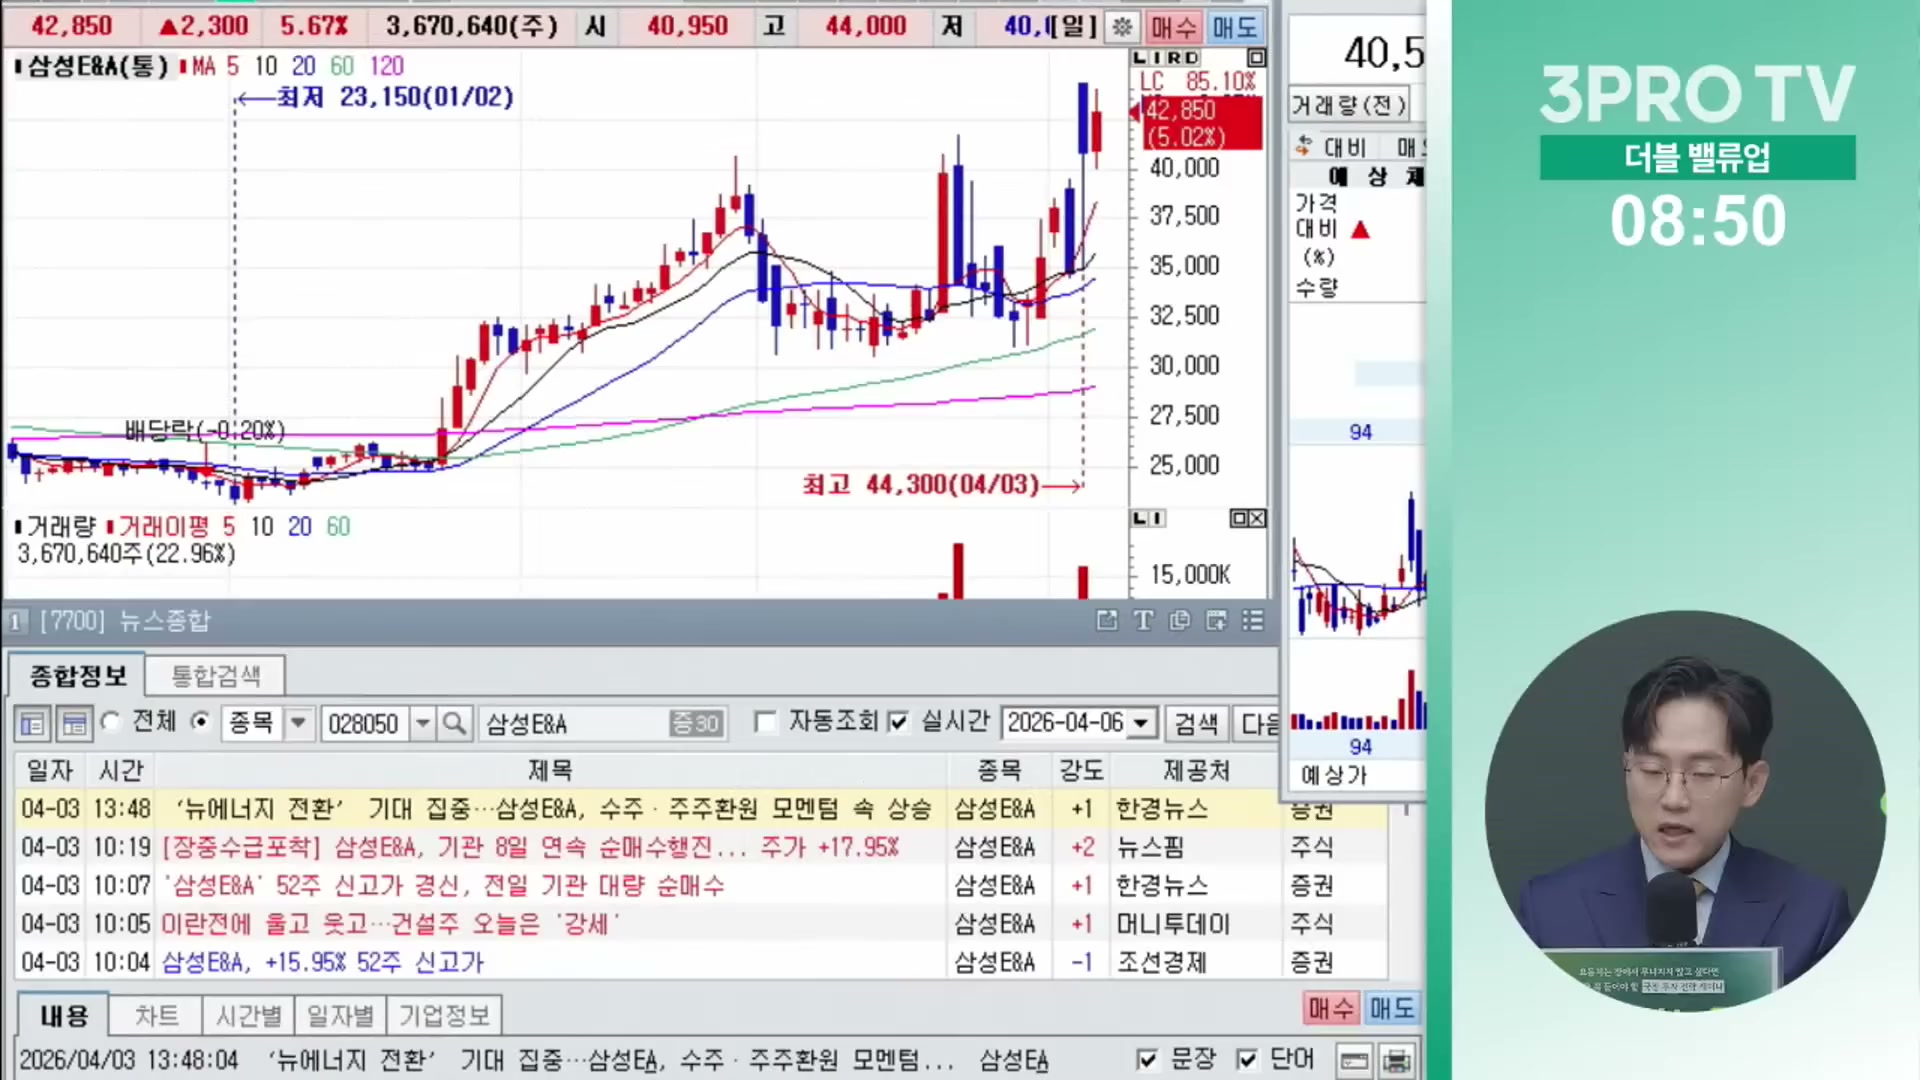Image resolution: width=1920 pixels, height=1080 pixels.
Task: Click the 검색 search button
Action: coord(1196,723)
